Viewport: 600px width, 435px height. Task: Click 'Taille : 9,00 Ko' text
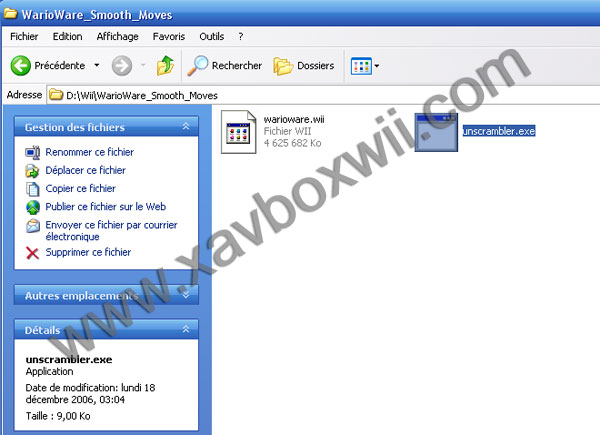click(58, 416)
